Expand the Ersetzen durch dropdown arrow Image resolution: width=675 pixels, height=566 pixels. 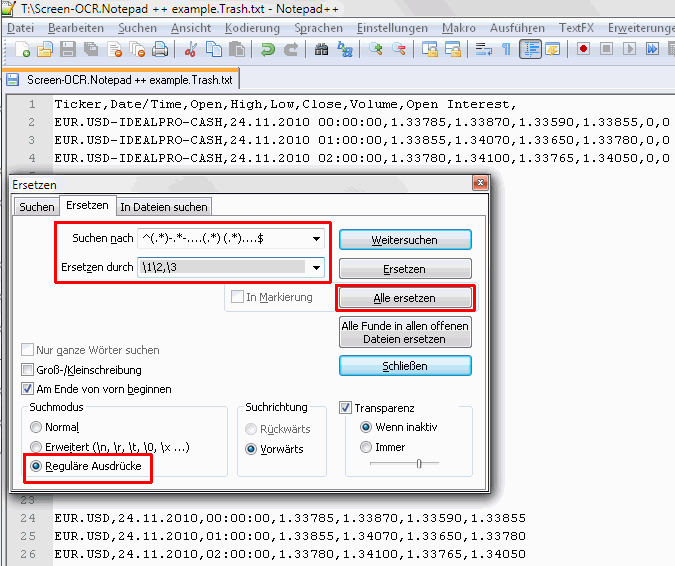[317, 267]
